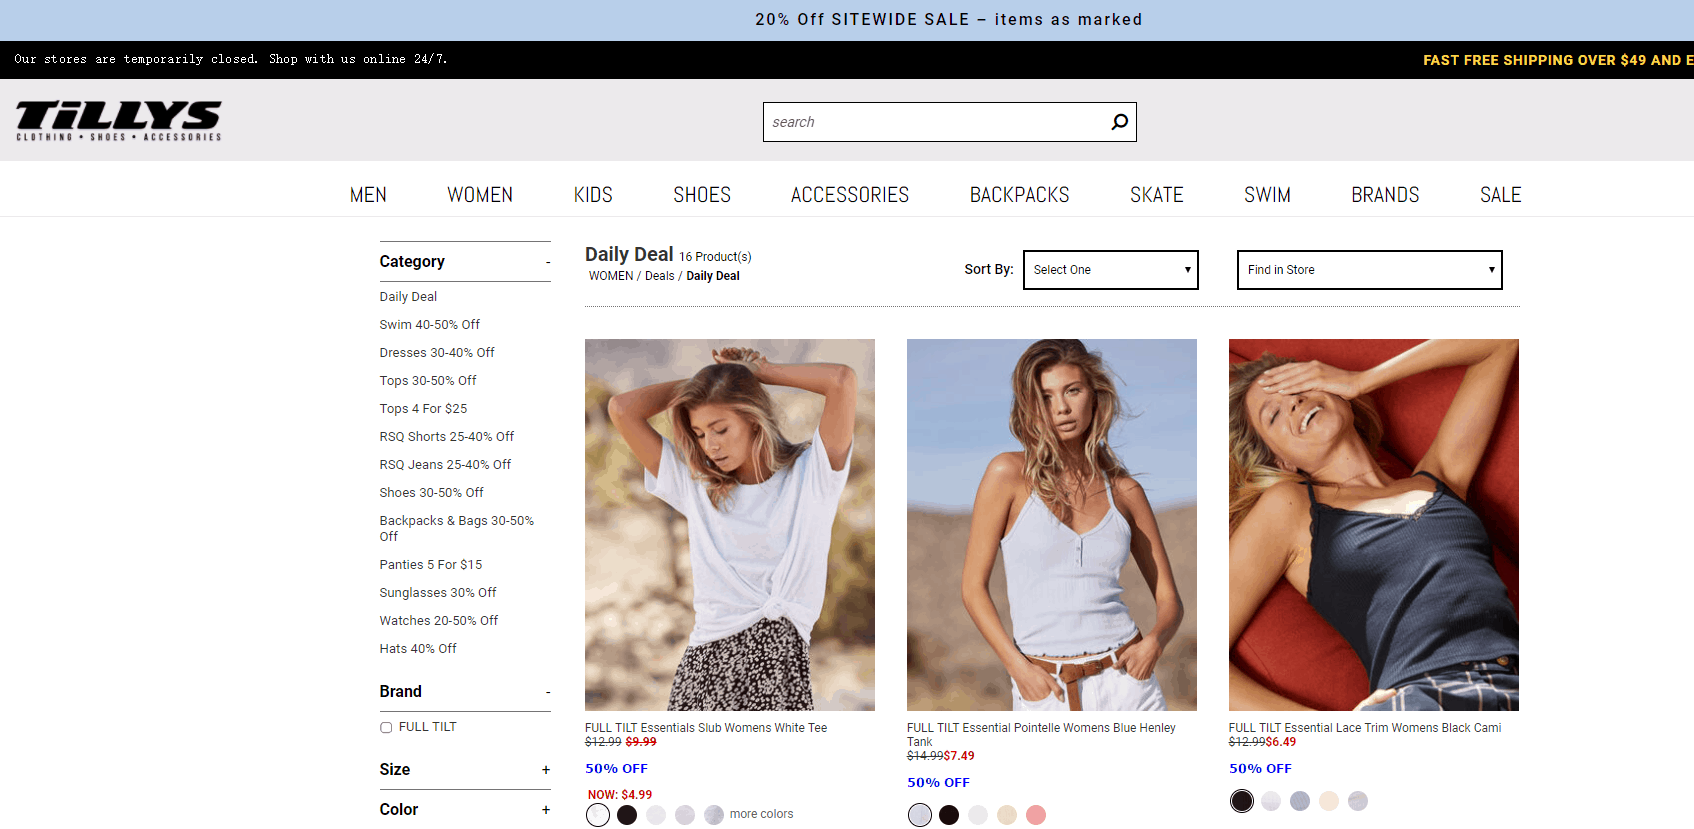Open the BACKPACKS menu
Viewport: 1694px width, 829px height.
[x=1020, y=195]
